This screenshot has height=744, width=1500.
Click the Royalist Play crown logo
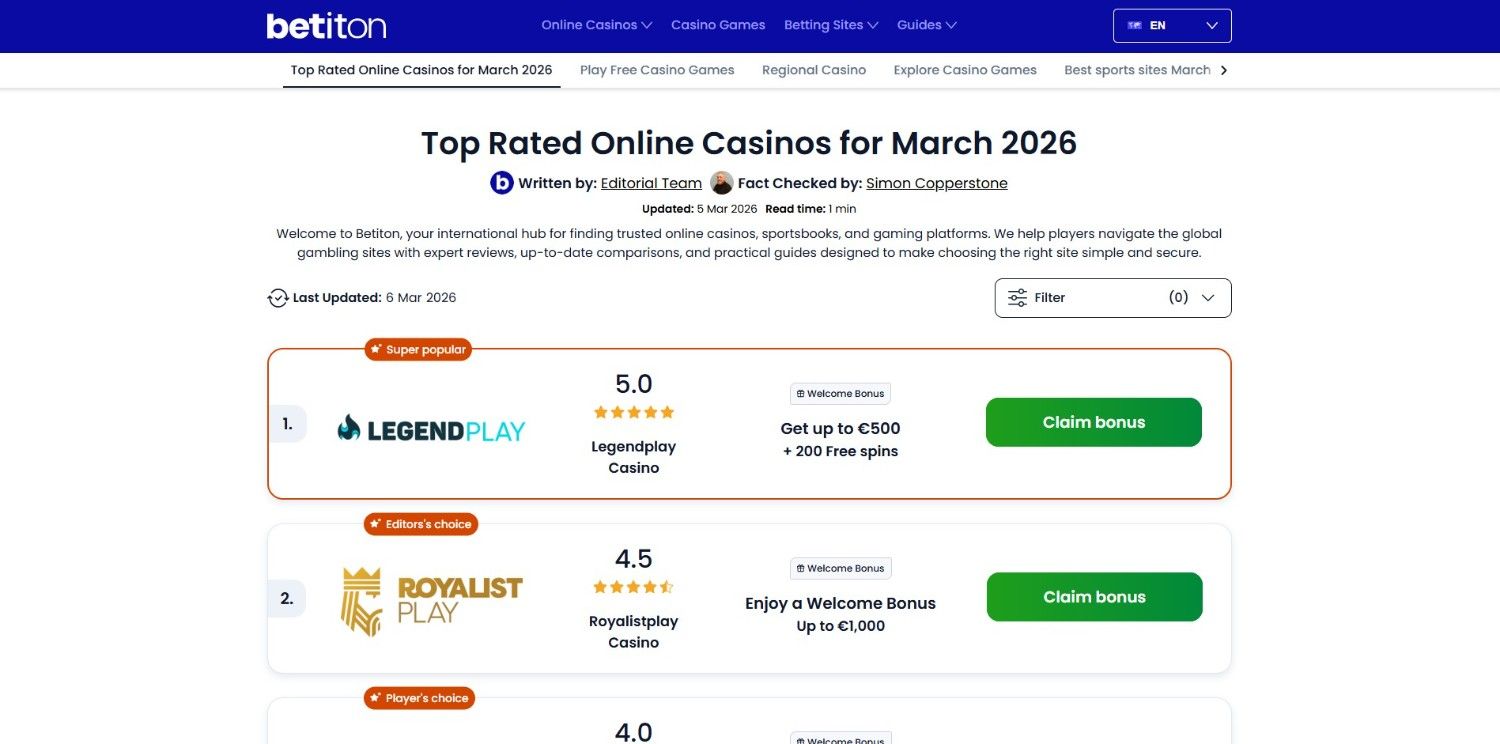coord(360,600)
